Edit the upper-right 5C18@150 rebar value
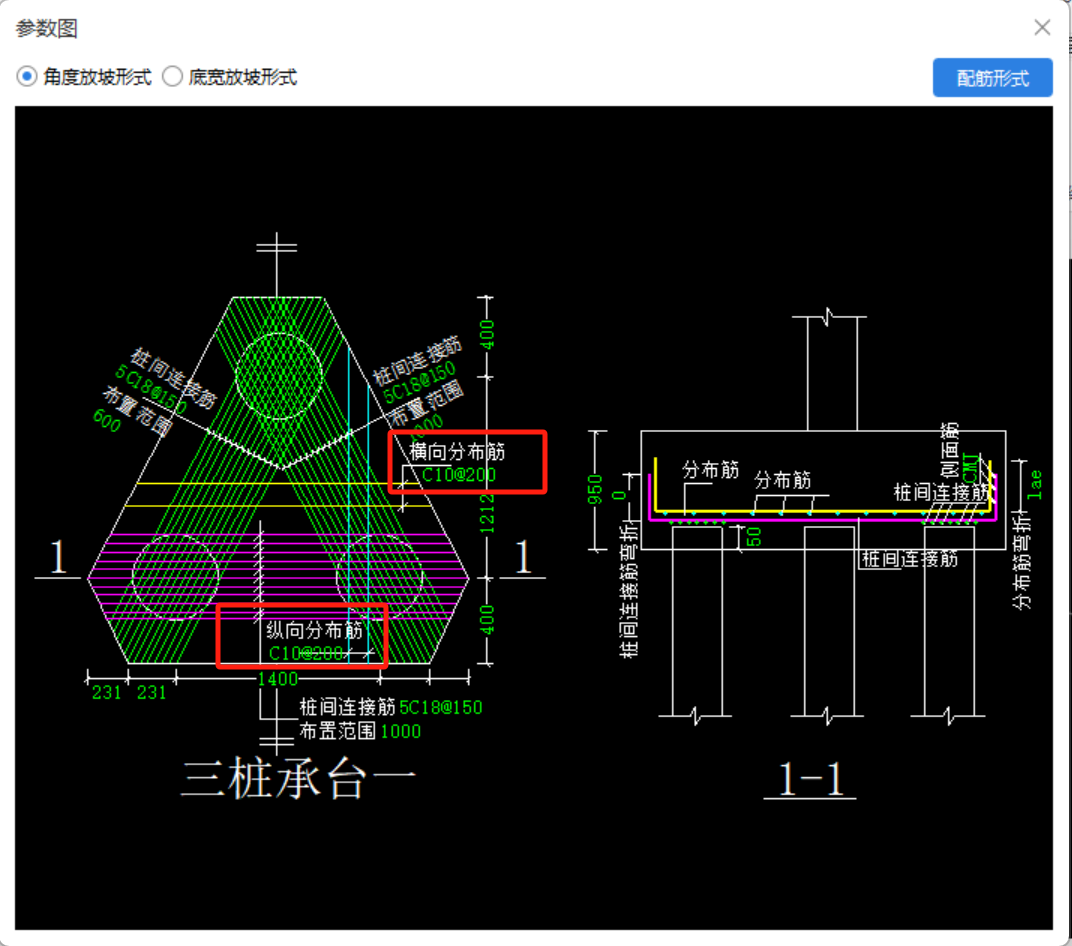Image resolution: width=1072 pixels, height=946 pixels. 419,383
